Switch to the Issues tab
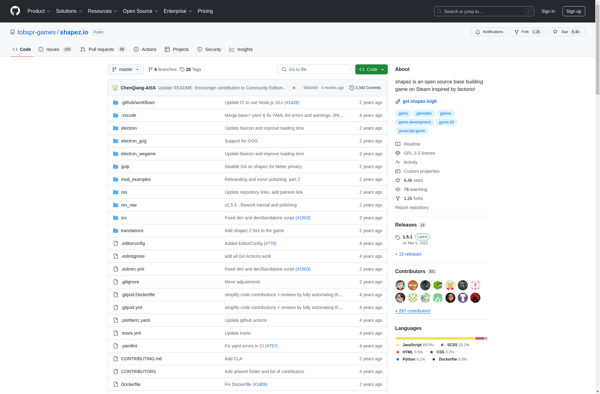The height and width of the screenshot is (394, 600). (55, 49)
